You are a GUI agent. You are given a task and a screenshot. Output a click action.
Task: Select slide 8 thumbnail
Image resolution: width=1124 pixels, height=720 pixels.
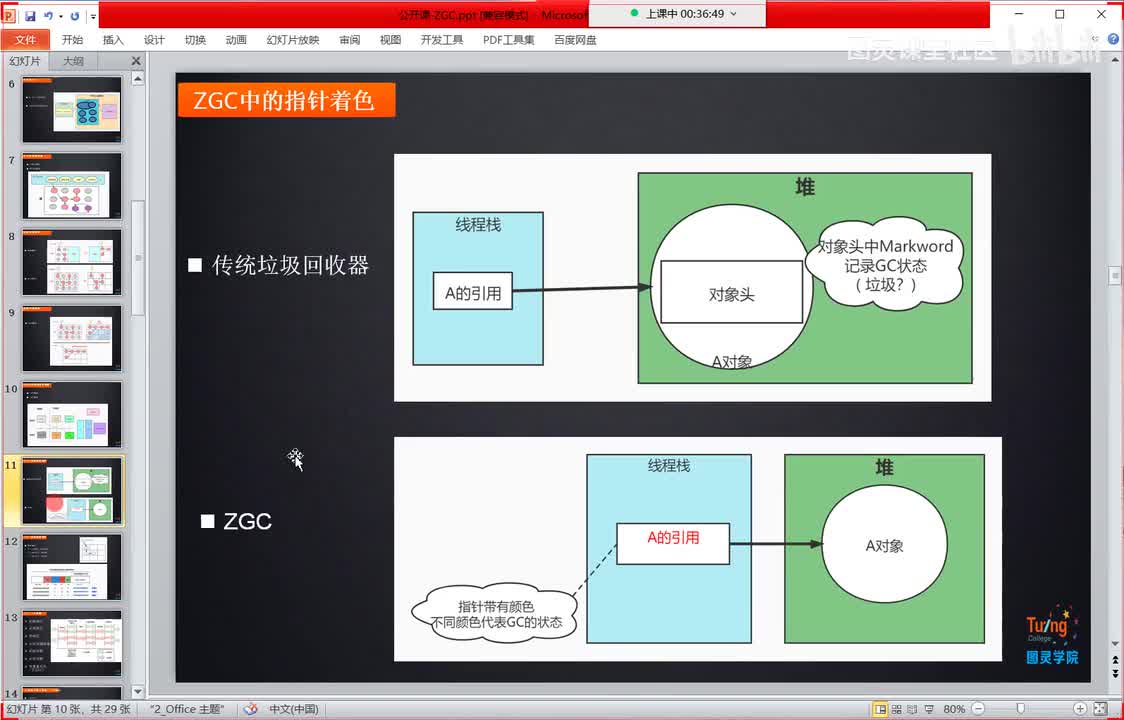tap(72, 262)
